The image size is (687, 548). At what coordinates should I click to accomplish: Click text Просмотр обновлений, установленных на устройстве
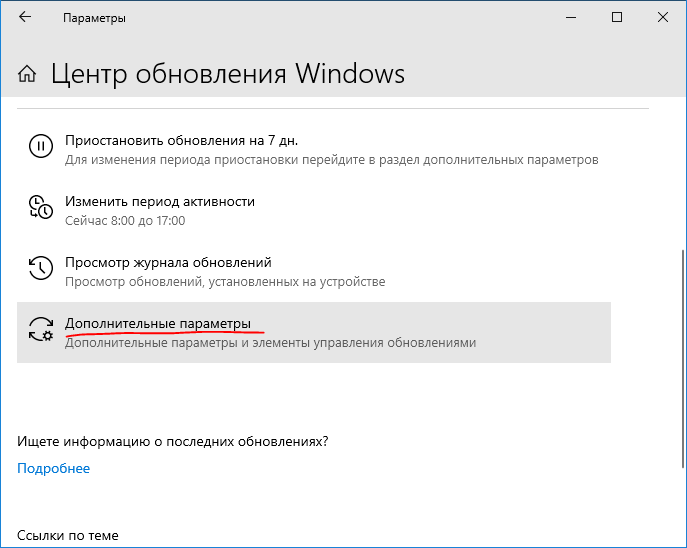pos(225,282)
